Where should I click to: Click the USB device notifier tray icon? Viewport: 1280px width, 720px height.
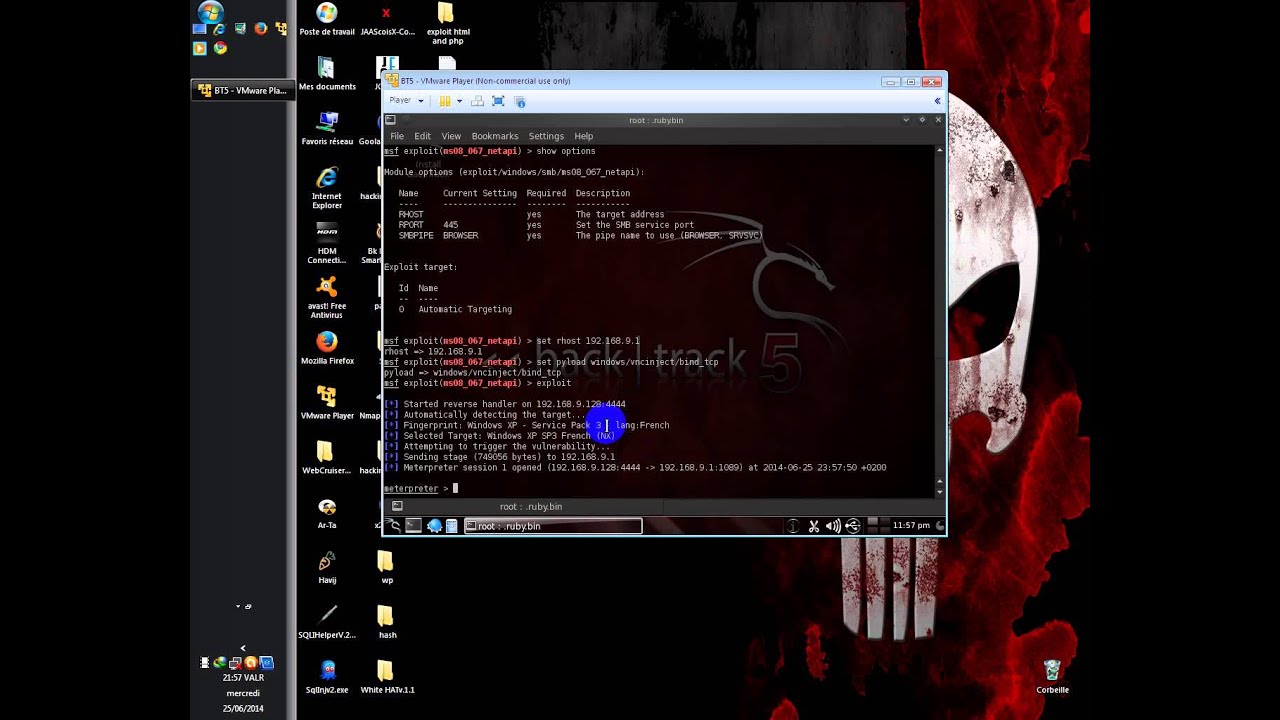pyautogui.click(x=852, y=526)
